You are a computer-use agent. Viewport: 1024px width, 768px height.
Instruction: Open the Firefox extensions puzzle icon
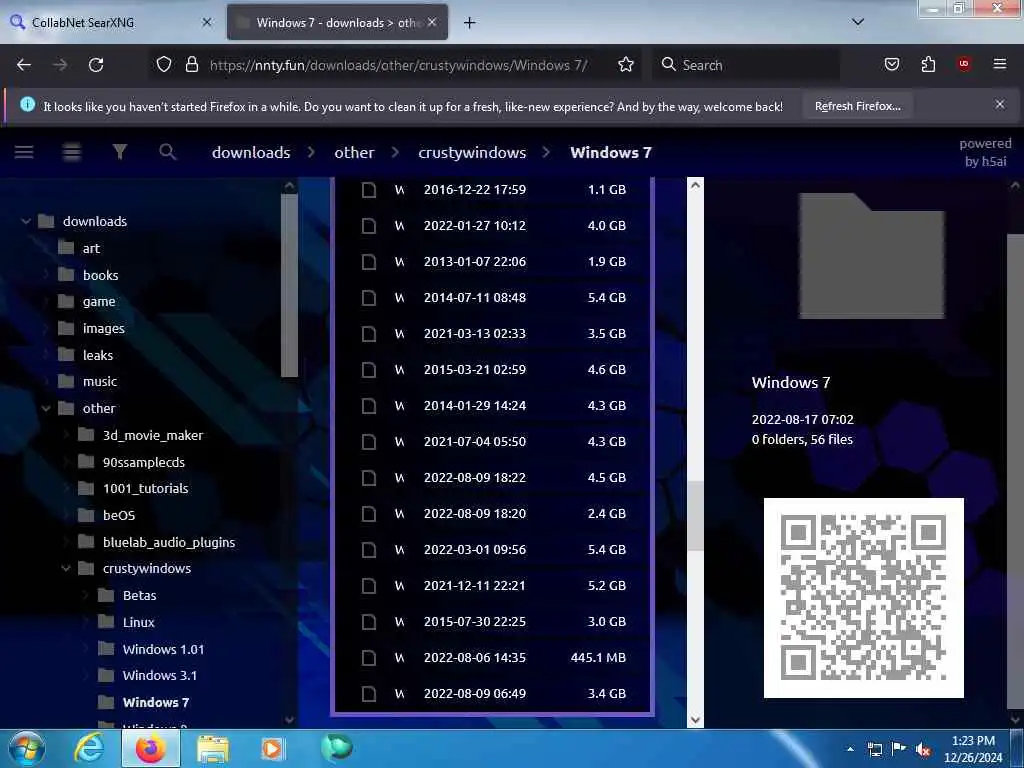point(928,65)
